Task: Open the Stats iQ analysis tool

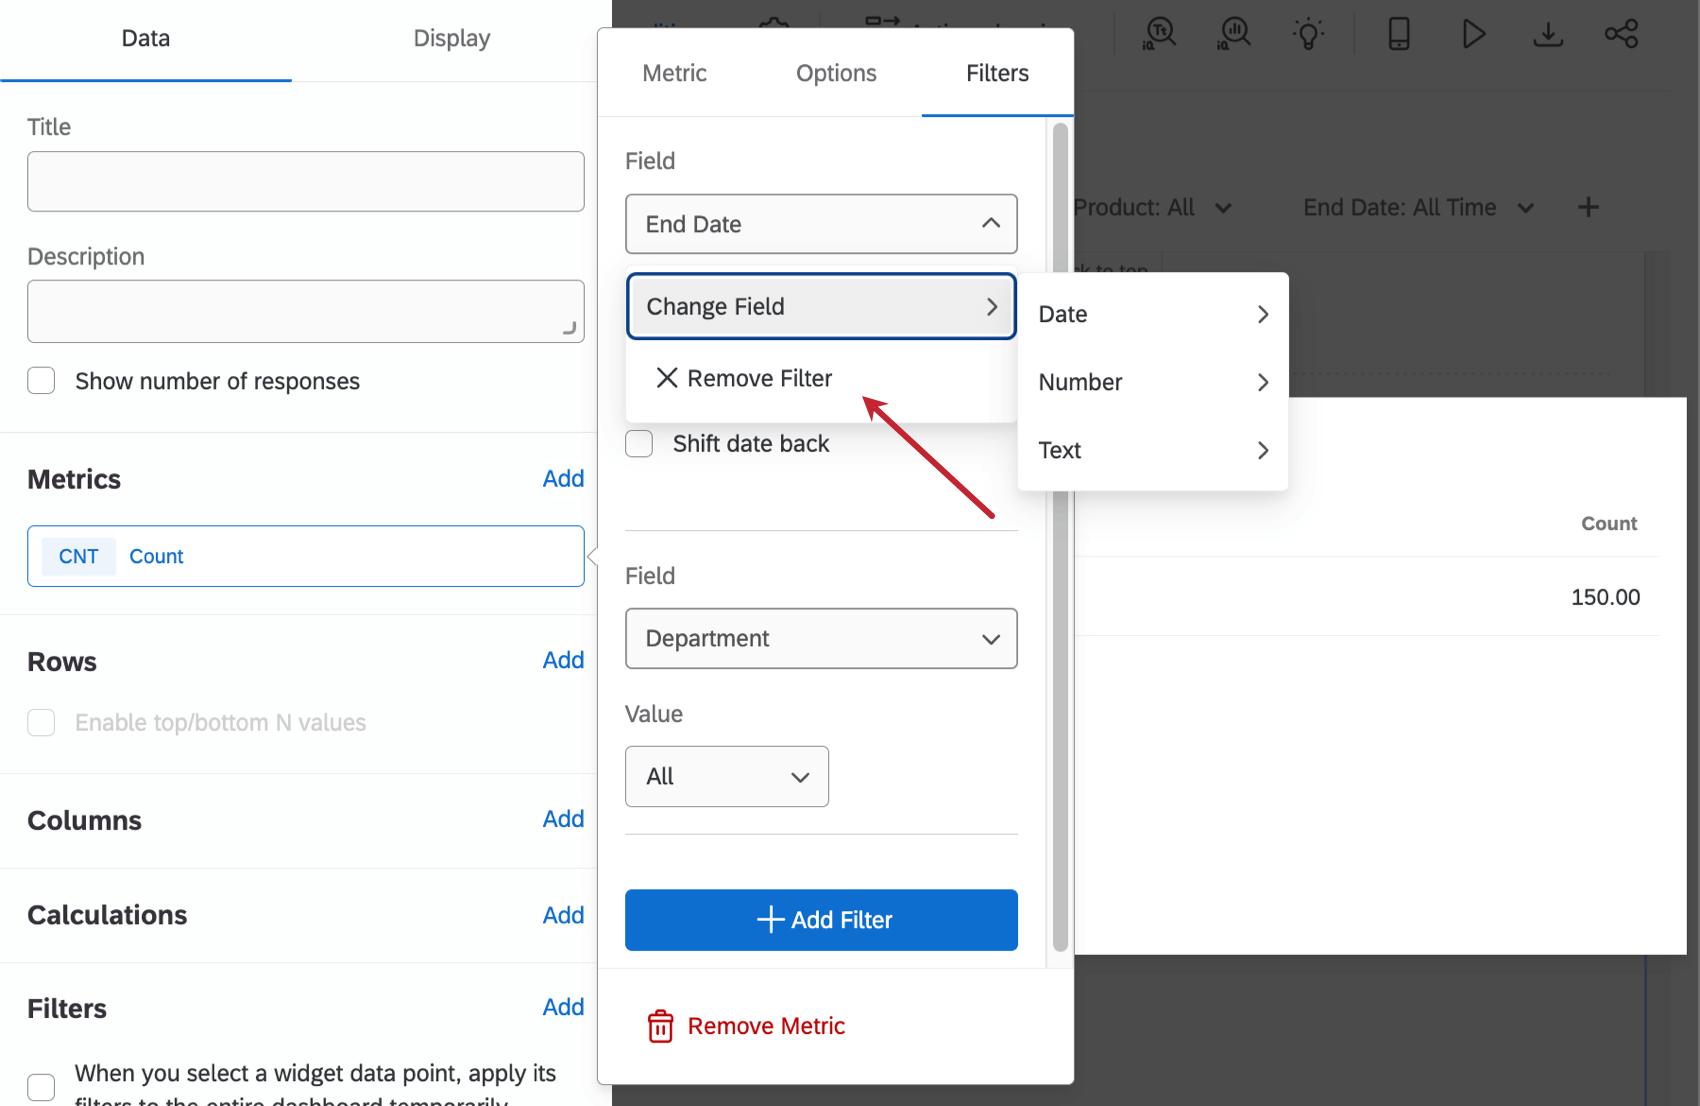Action: click(x=1233, y=33)
